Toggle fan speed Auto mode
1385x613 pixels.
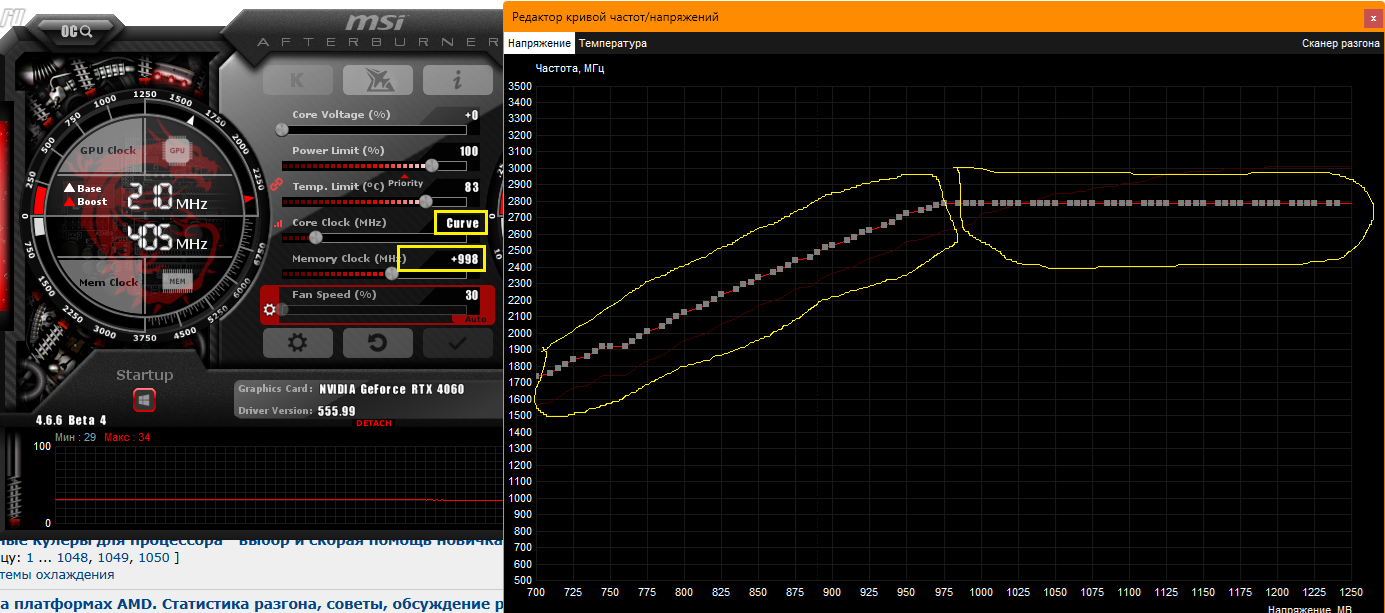click(x=473, y=318)
